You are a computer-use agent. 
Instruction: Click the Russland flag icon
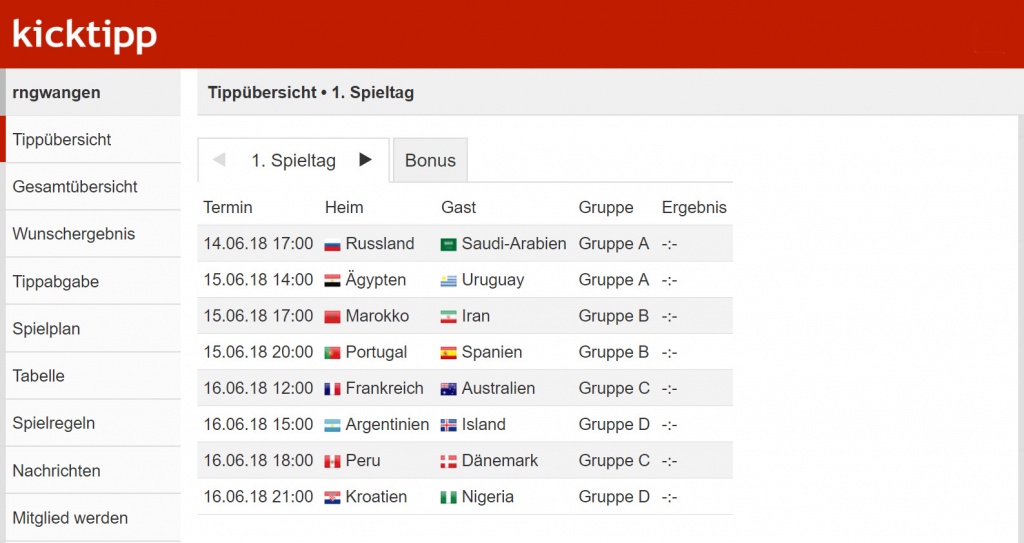332,245
